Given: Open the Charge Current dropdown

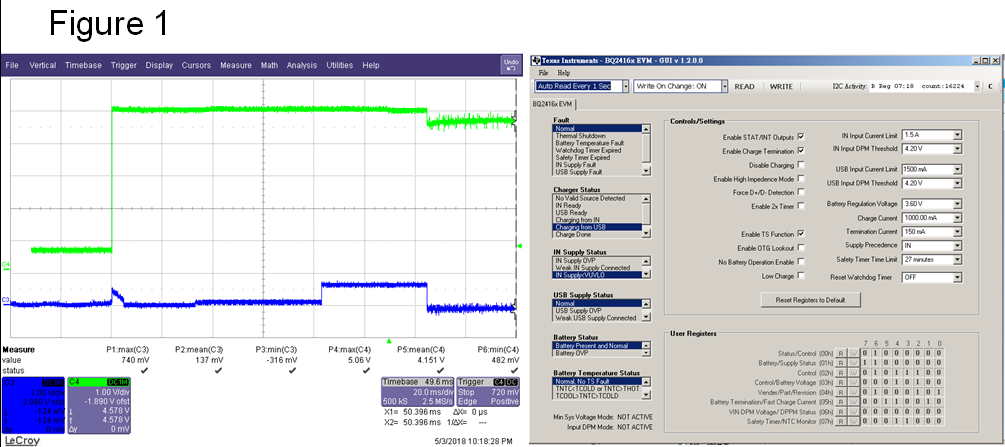Looking at the screenshot, I should coord(957,217).
